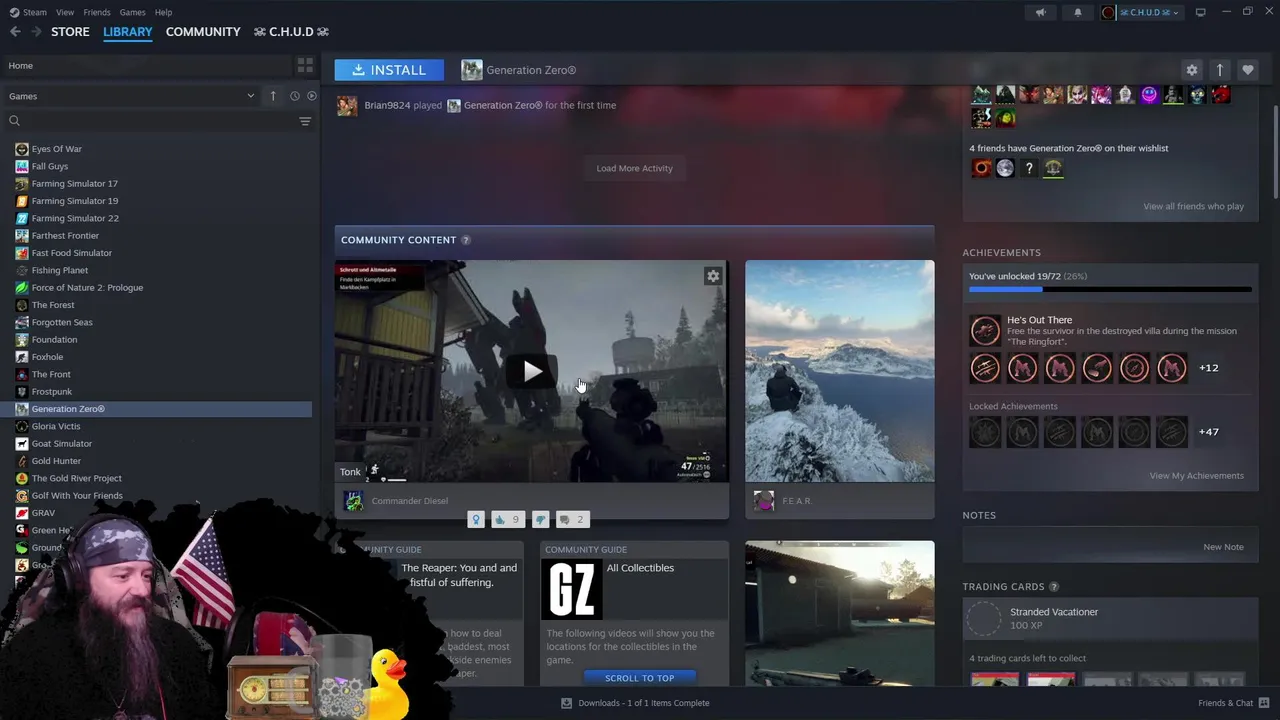Click the page vertical scrollbar
Screen dimensions: 1280x720
tap(1274, 150)
